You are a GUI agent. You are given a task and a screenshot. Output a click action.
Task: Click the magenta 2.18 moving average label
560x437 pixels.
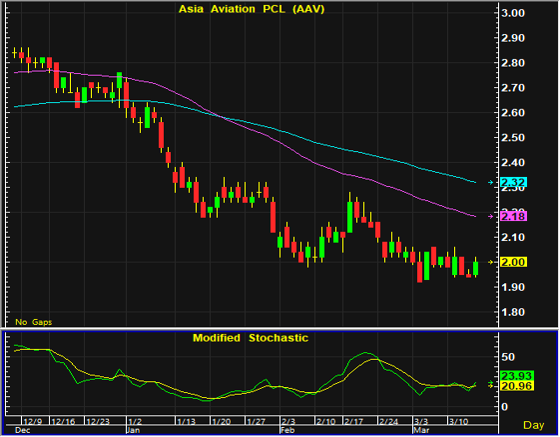point(514,216)
